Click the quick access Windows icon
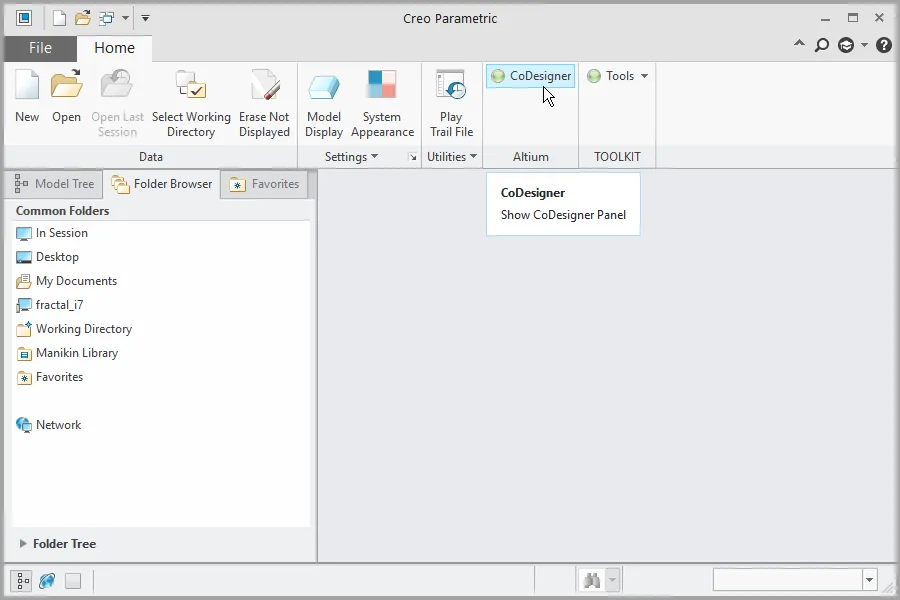The image size is (900, 600). 107,18
